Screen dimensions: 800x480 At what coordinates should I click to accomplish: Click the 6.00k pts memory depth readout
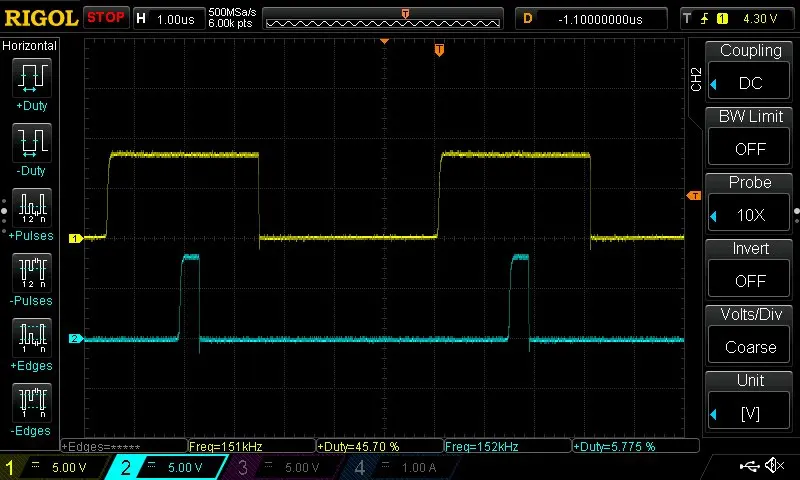(230, 23)
